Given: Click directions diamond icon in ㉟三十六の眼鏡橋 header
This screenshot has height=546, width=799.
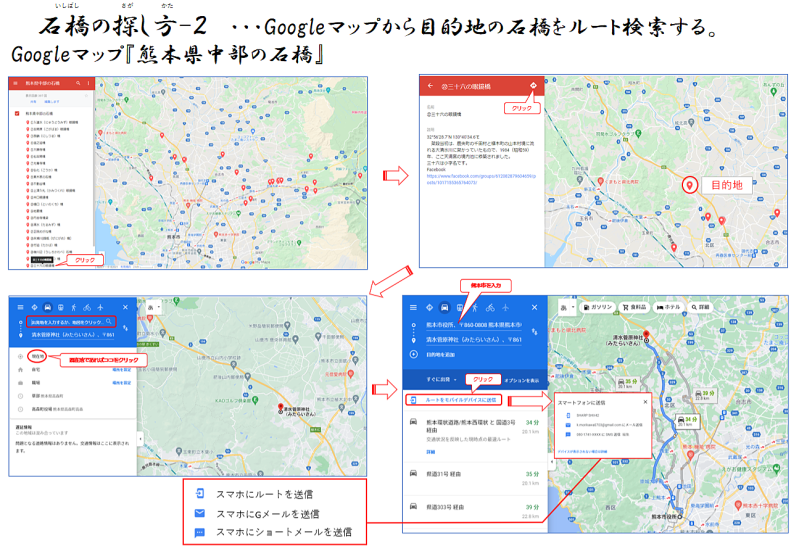Looking at the screenshot, I should [533, 86].
